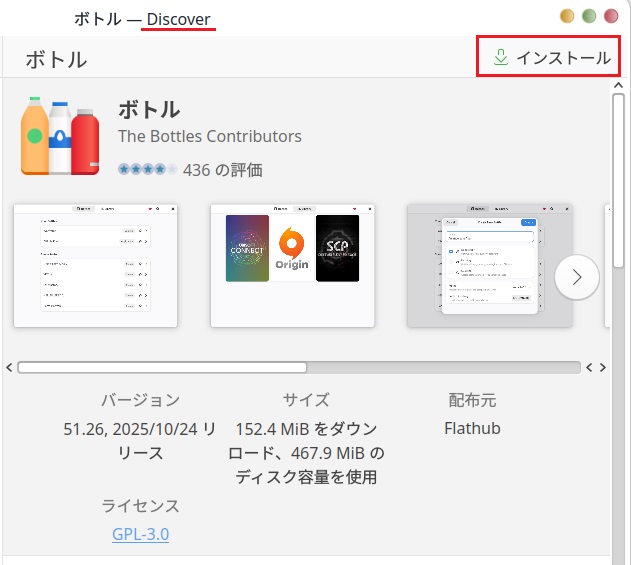The height and width of the screenshot is (565, 631).
Task: Open the GPL-3.0 license link
Action: [x=141, y=534]
